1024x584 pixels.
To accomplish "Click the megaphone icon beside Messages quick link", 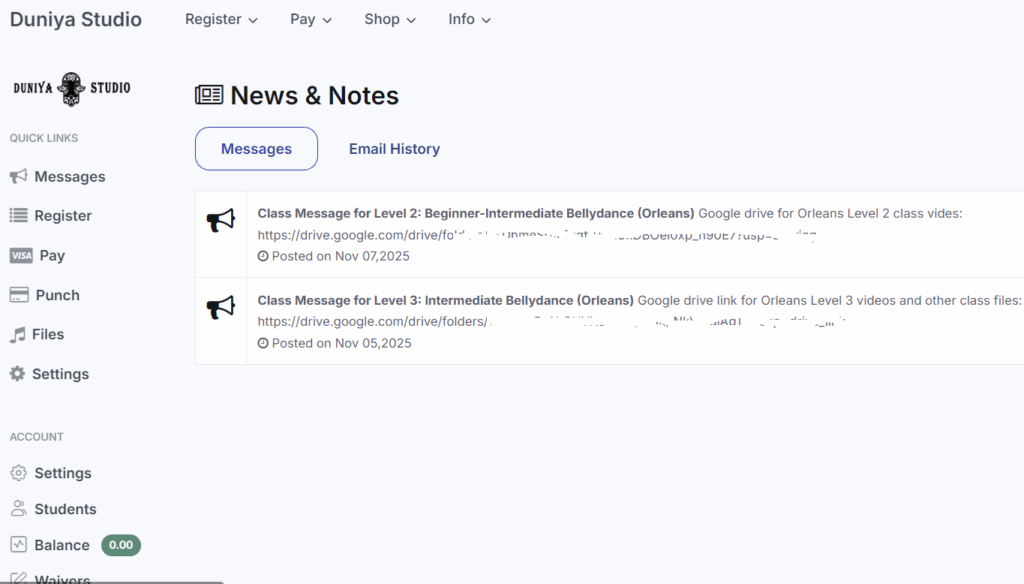I will pos(18,177).
